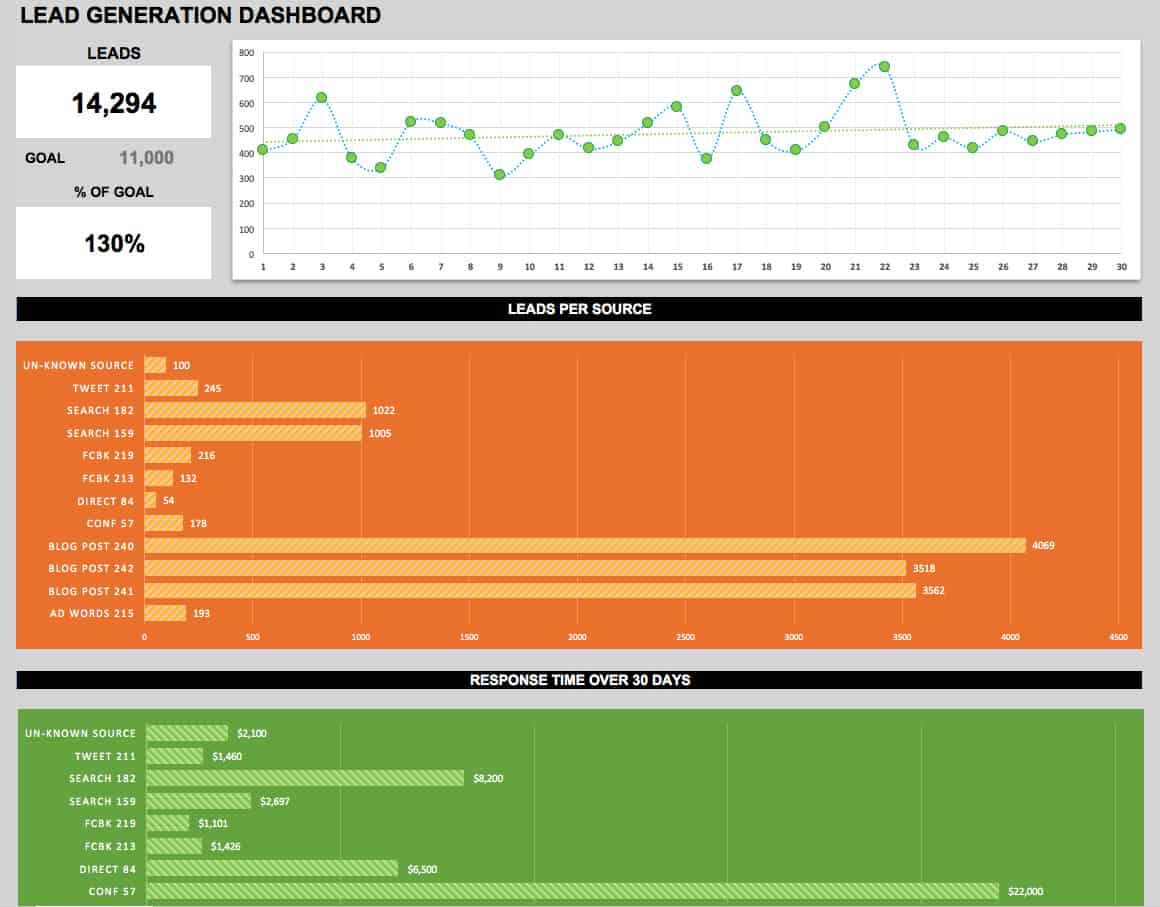Select the Un-known Source label in orange chart

pos(79,366)
